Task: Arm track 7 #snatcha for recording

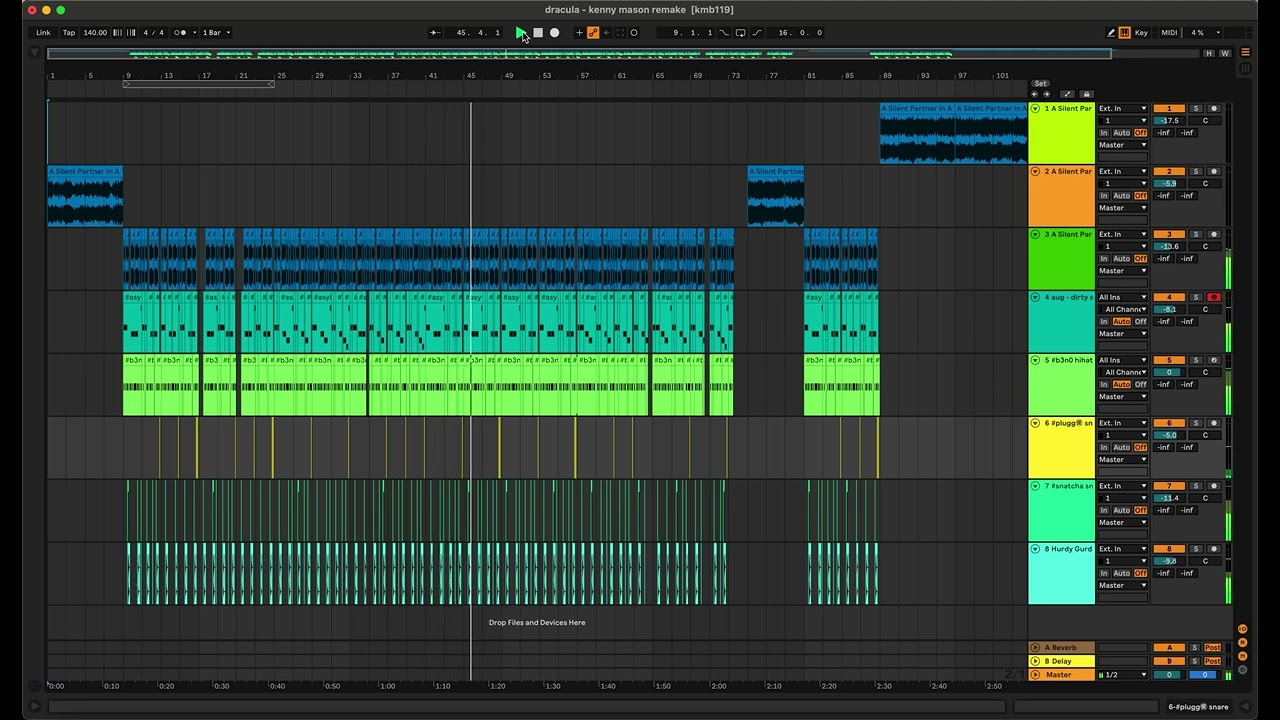Action: click(x=1214, y=486)
